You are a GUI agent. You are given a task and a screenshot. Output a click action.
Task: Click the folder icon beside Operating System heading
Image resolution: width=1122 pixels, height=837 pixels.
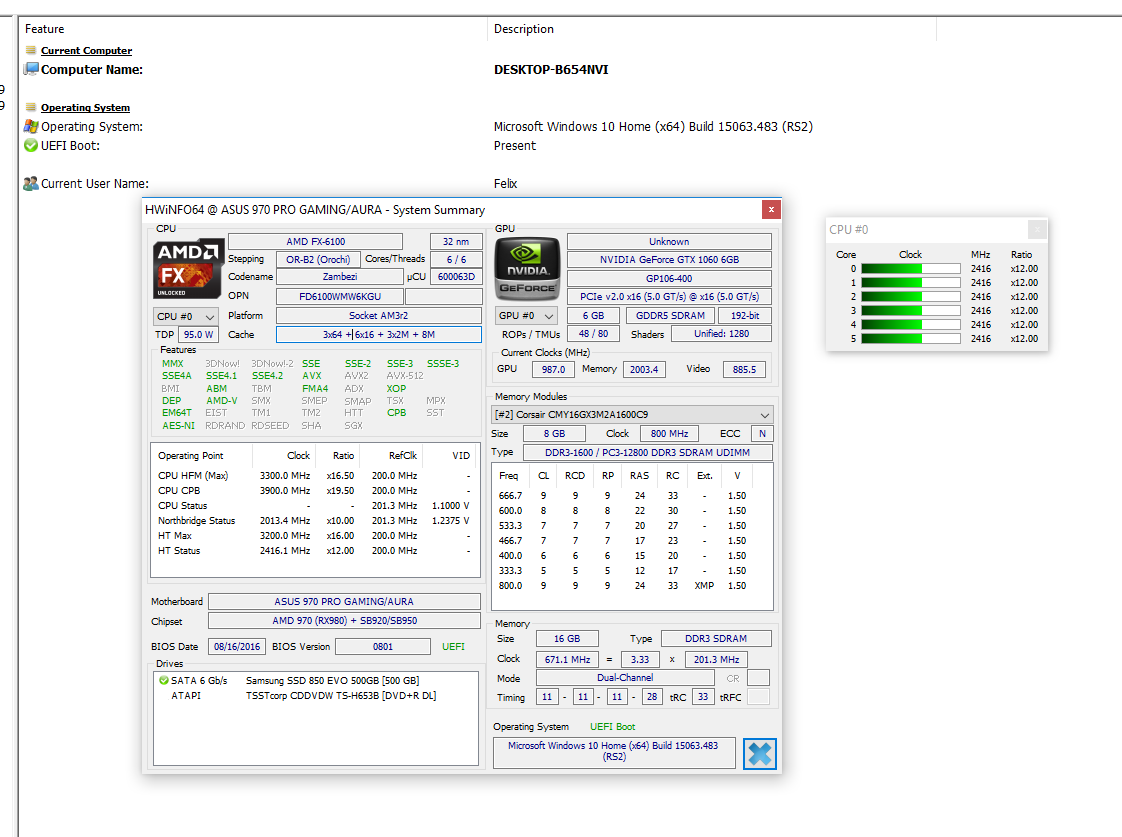click(31, 107)
